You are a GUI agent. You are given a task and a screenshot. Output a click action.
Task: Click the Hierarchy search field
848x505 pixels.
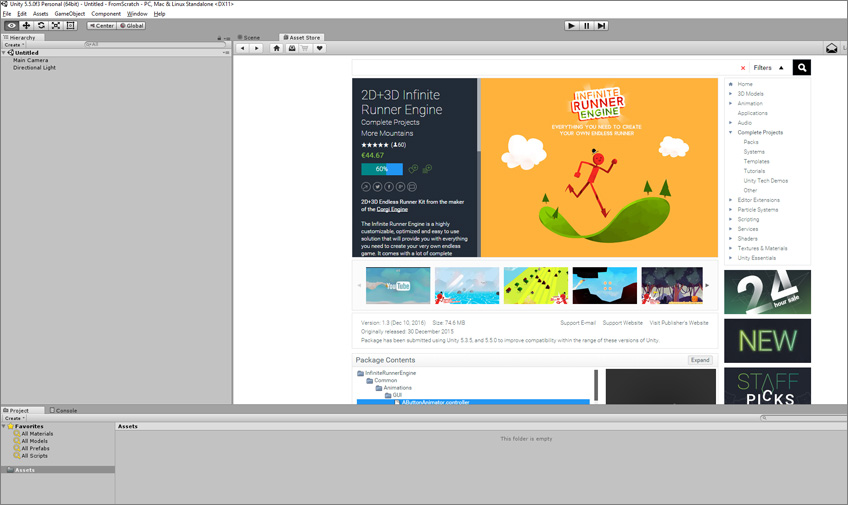click(154, 44)
